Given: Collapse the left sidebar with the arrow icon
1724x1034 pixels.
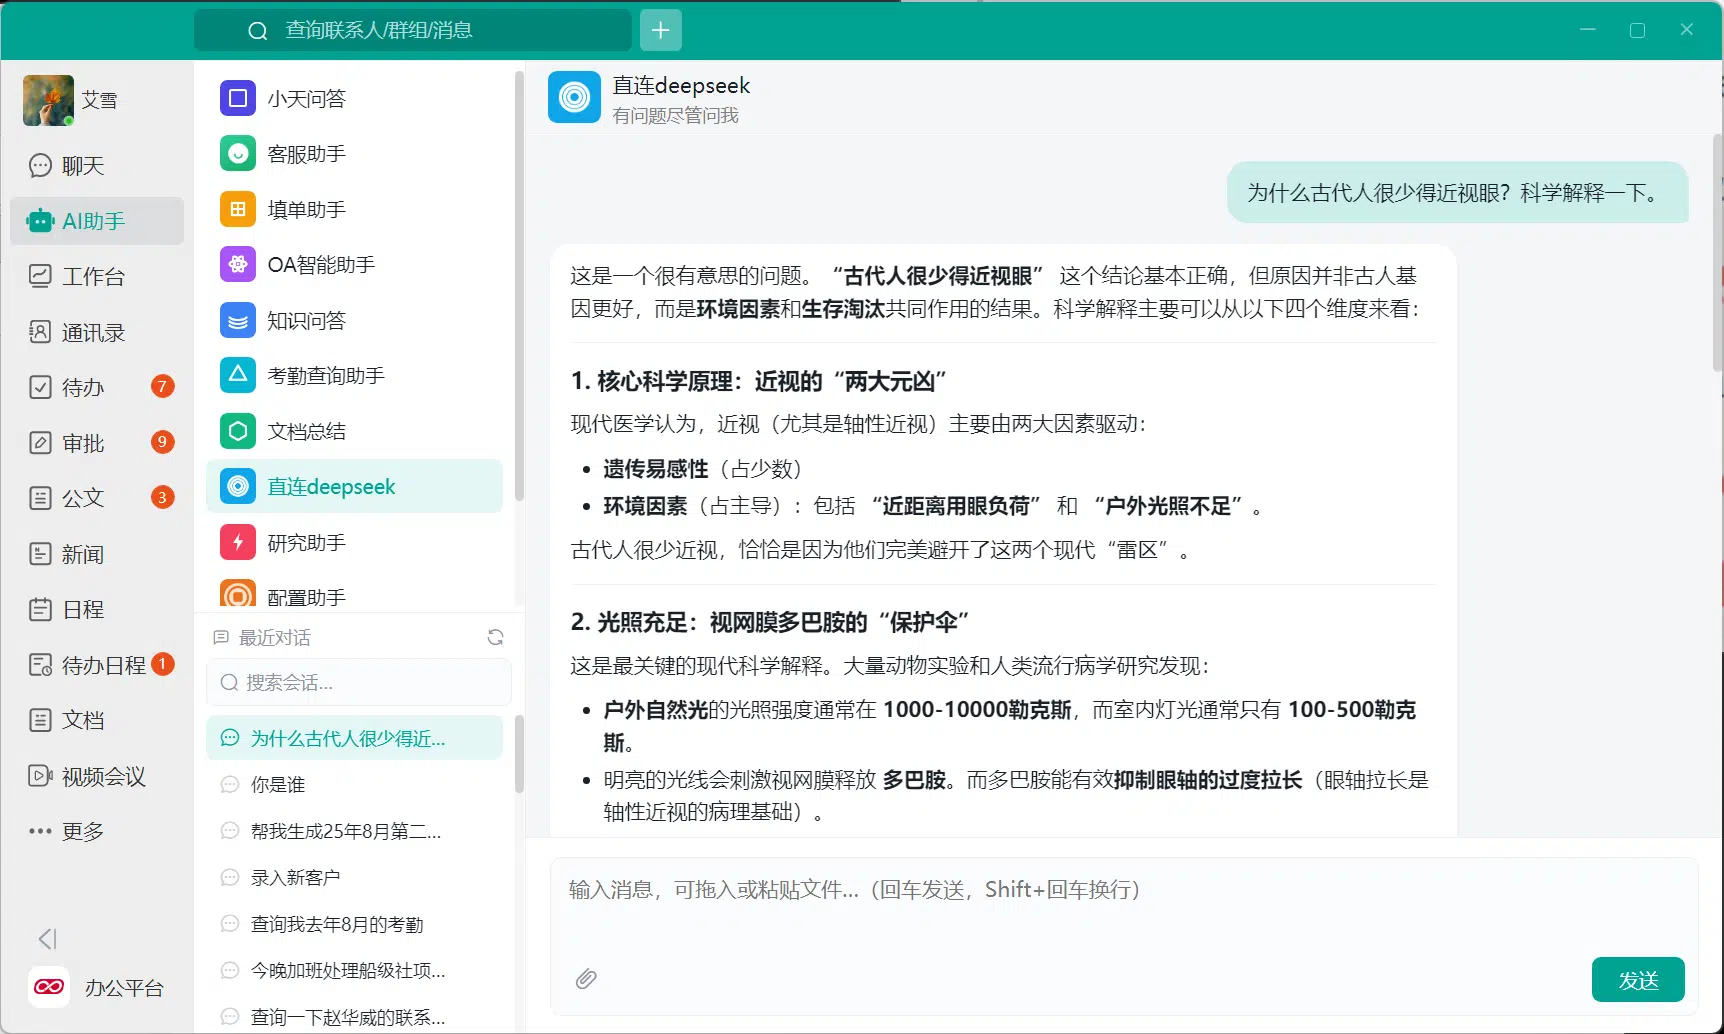Looking at the screenshot, I should coord(47,938).
